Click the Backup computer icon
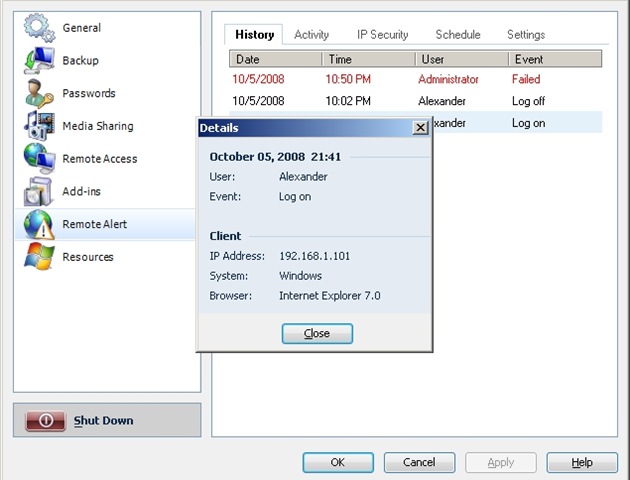630x480 pixels. click(x=39, y=60)
